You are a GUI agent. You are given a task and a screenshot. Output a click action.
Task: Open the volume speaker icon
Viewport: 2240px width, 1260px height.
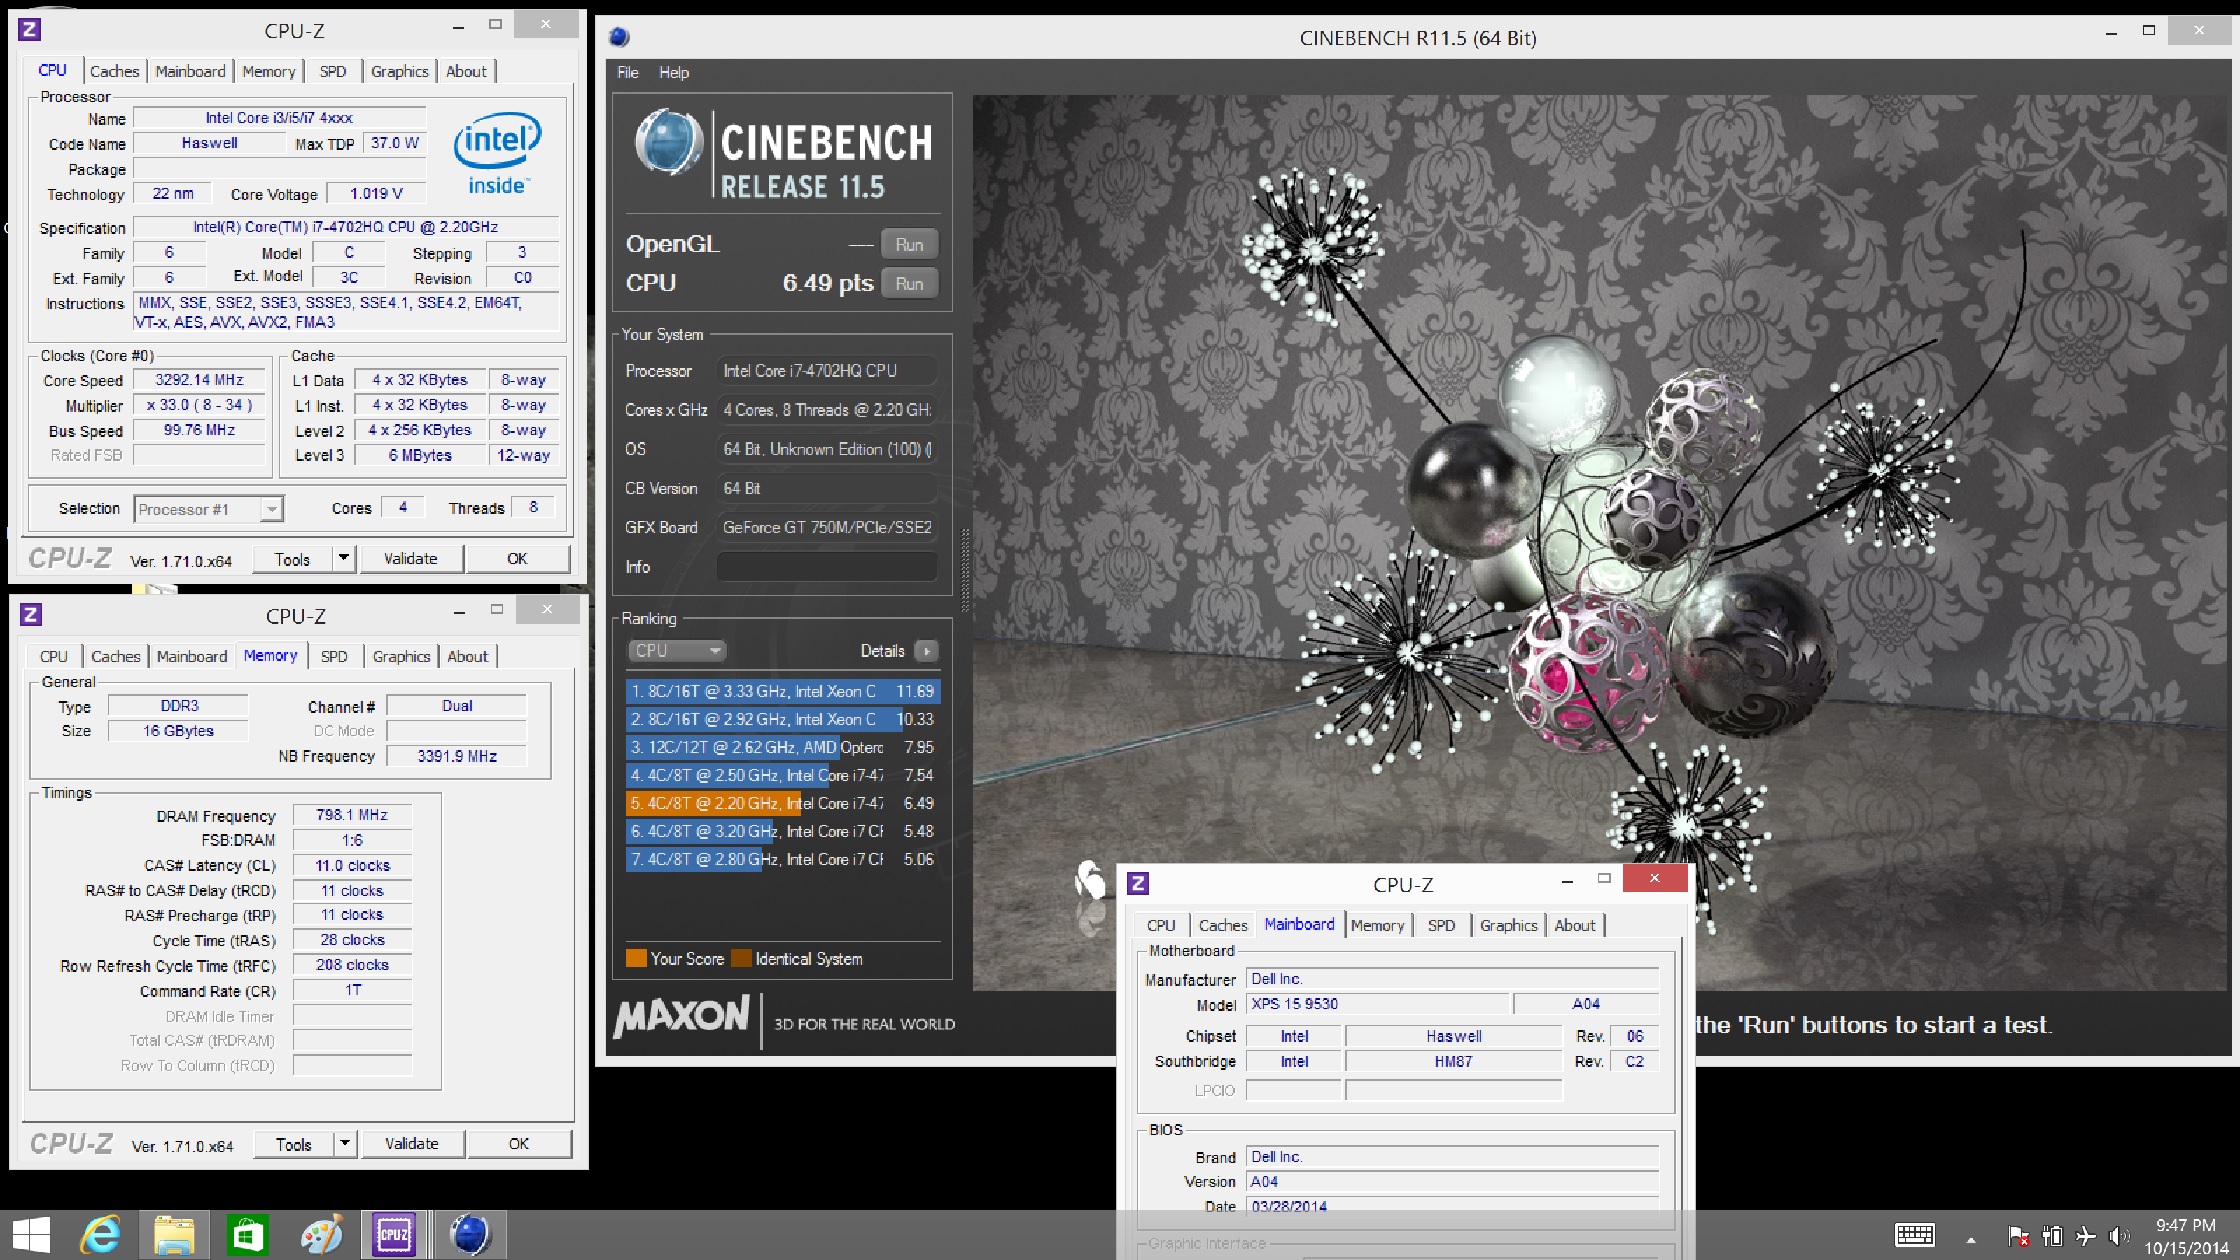point(2118,1237)
